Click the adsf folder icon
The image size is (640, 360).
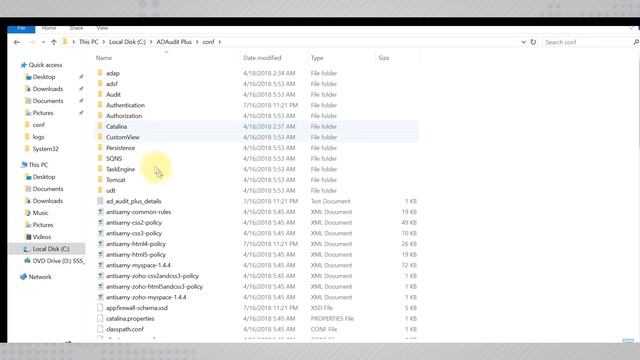(100, 84)
